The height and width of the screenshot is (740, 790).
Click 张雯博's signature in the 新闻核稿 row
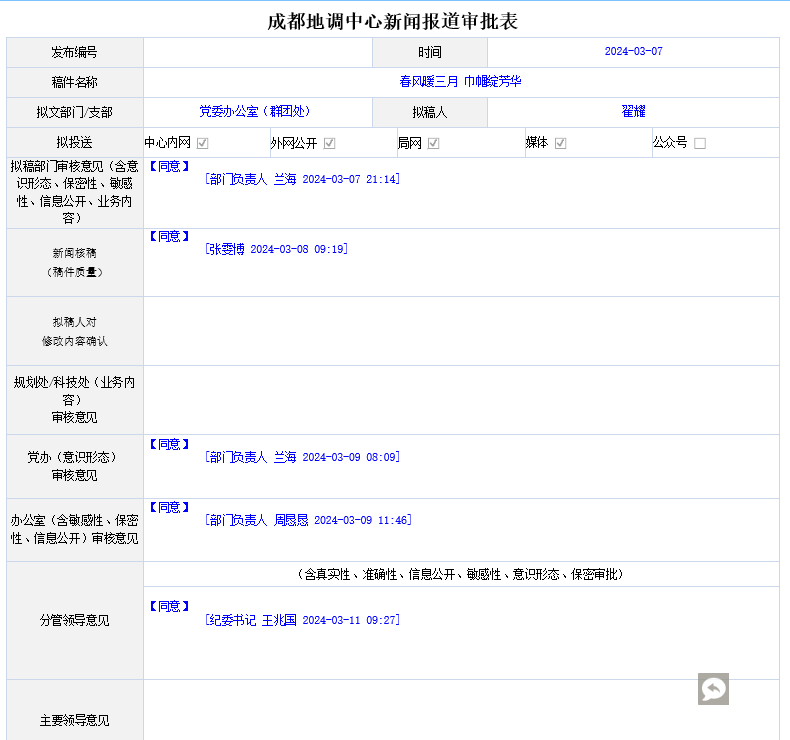[x=276, y=249]
